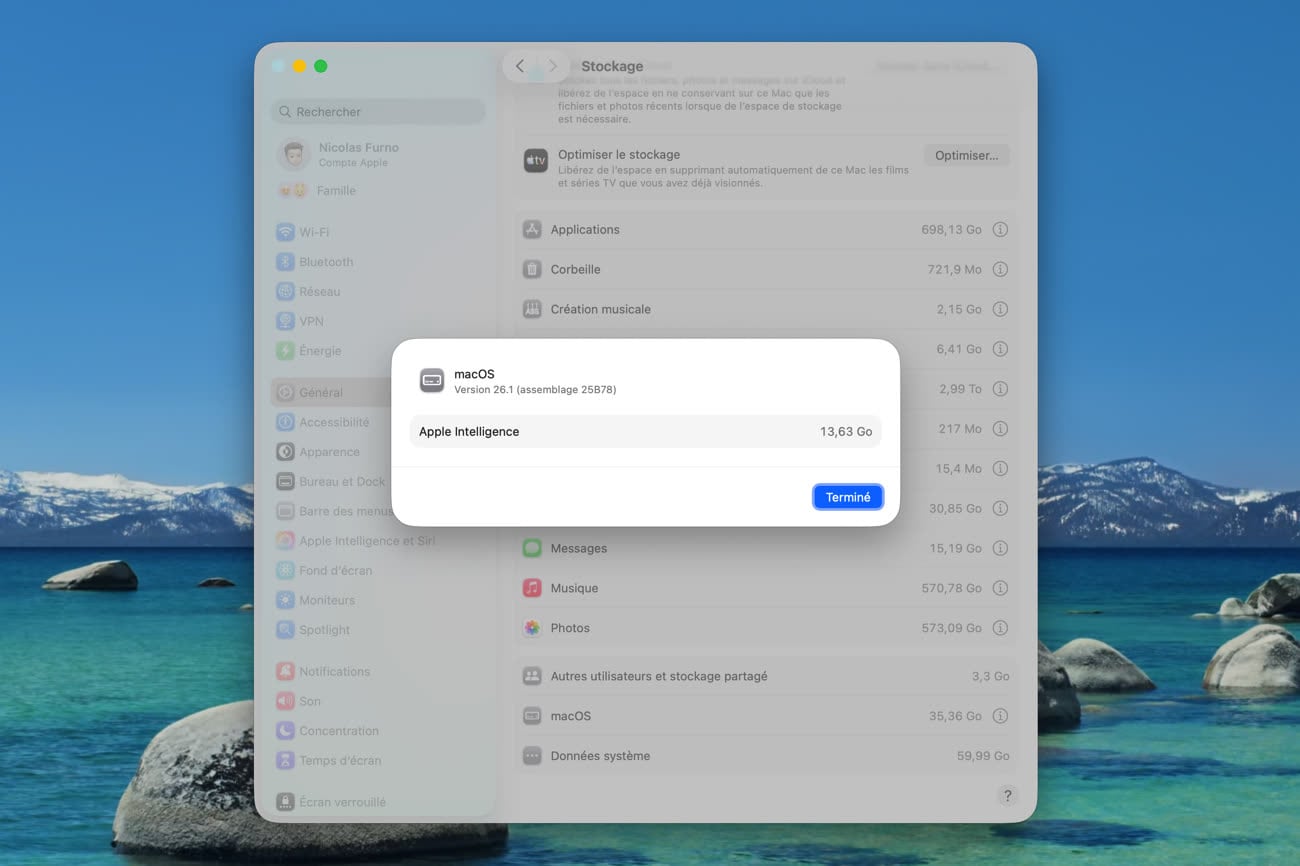Open info for Création musicale

point(1000,310)
